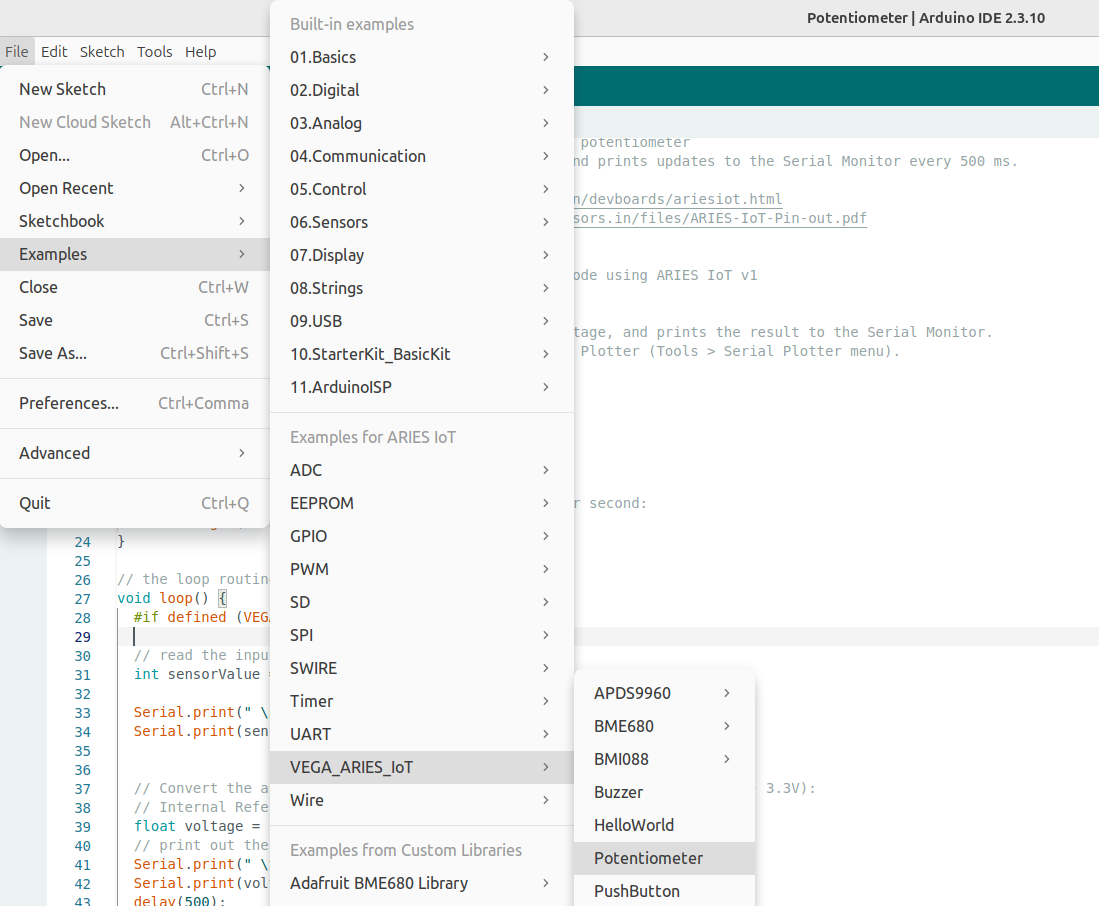Screen dimensions: 1099x906
Task: Open the devboards/ariesiot.html link
Action: tap(678, 199)
